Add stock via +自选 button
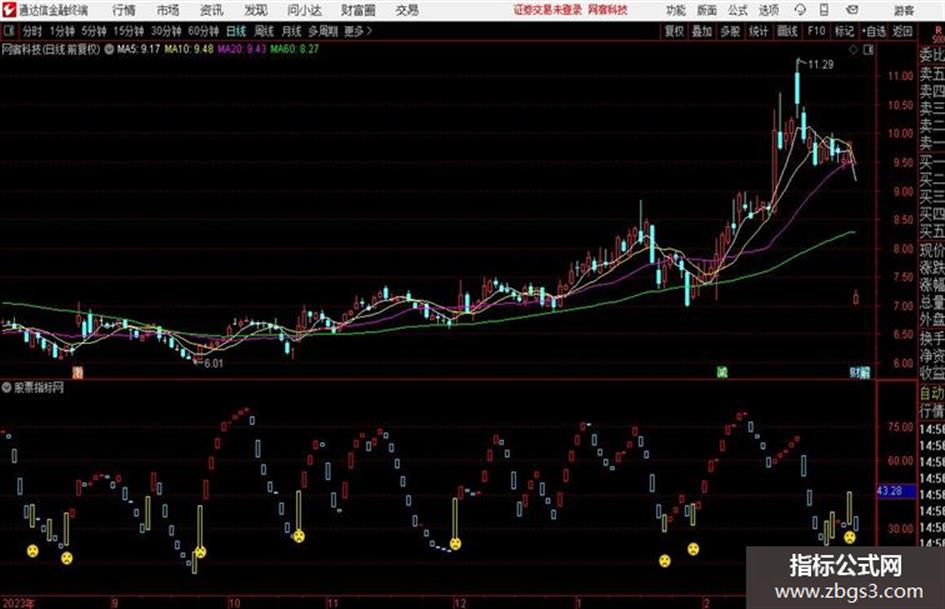The width and height of the screenshot is (945, 609). pyautogui.click(x=873, y=31)
